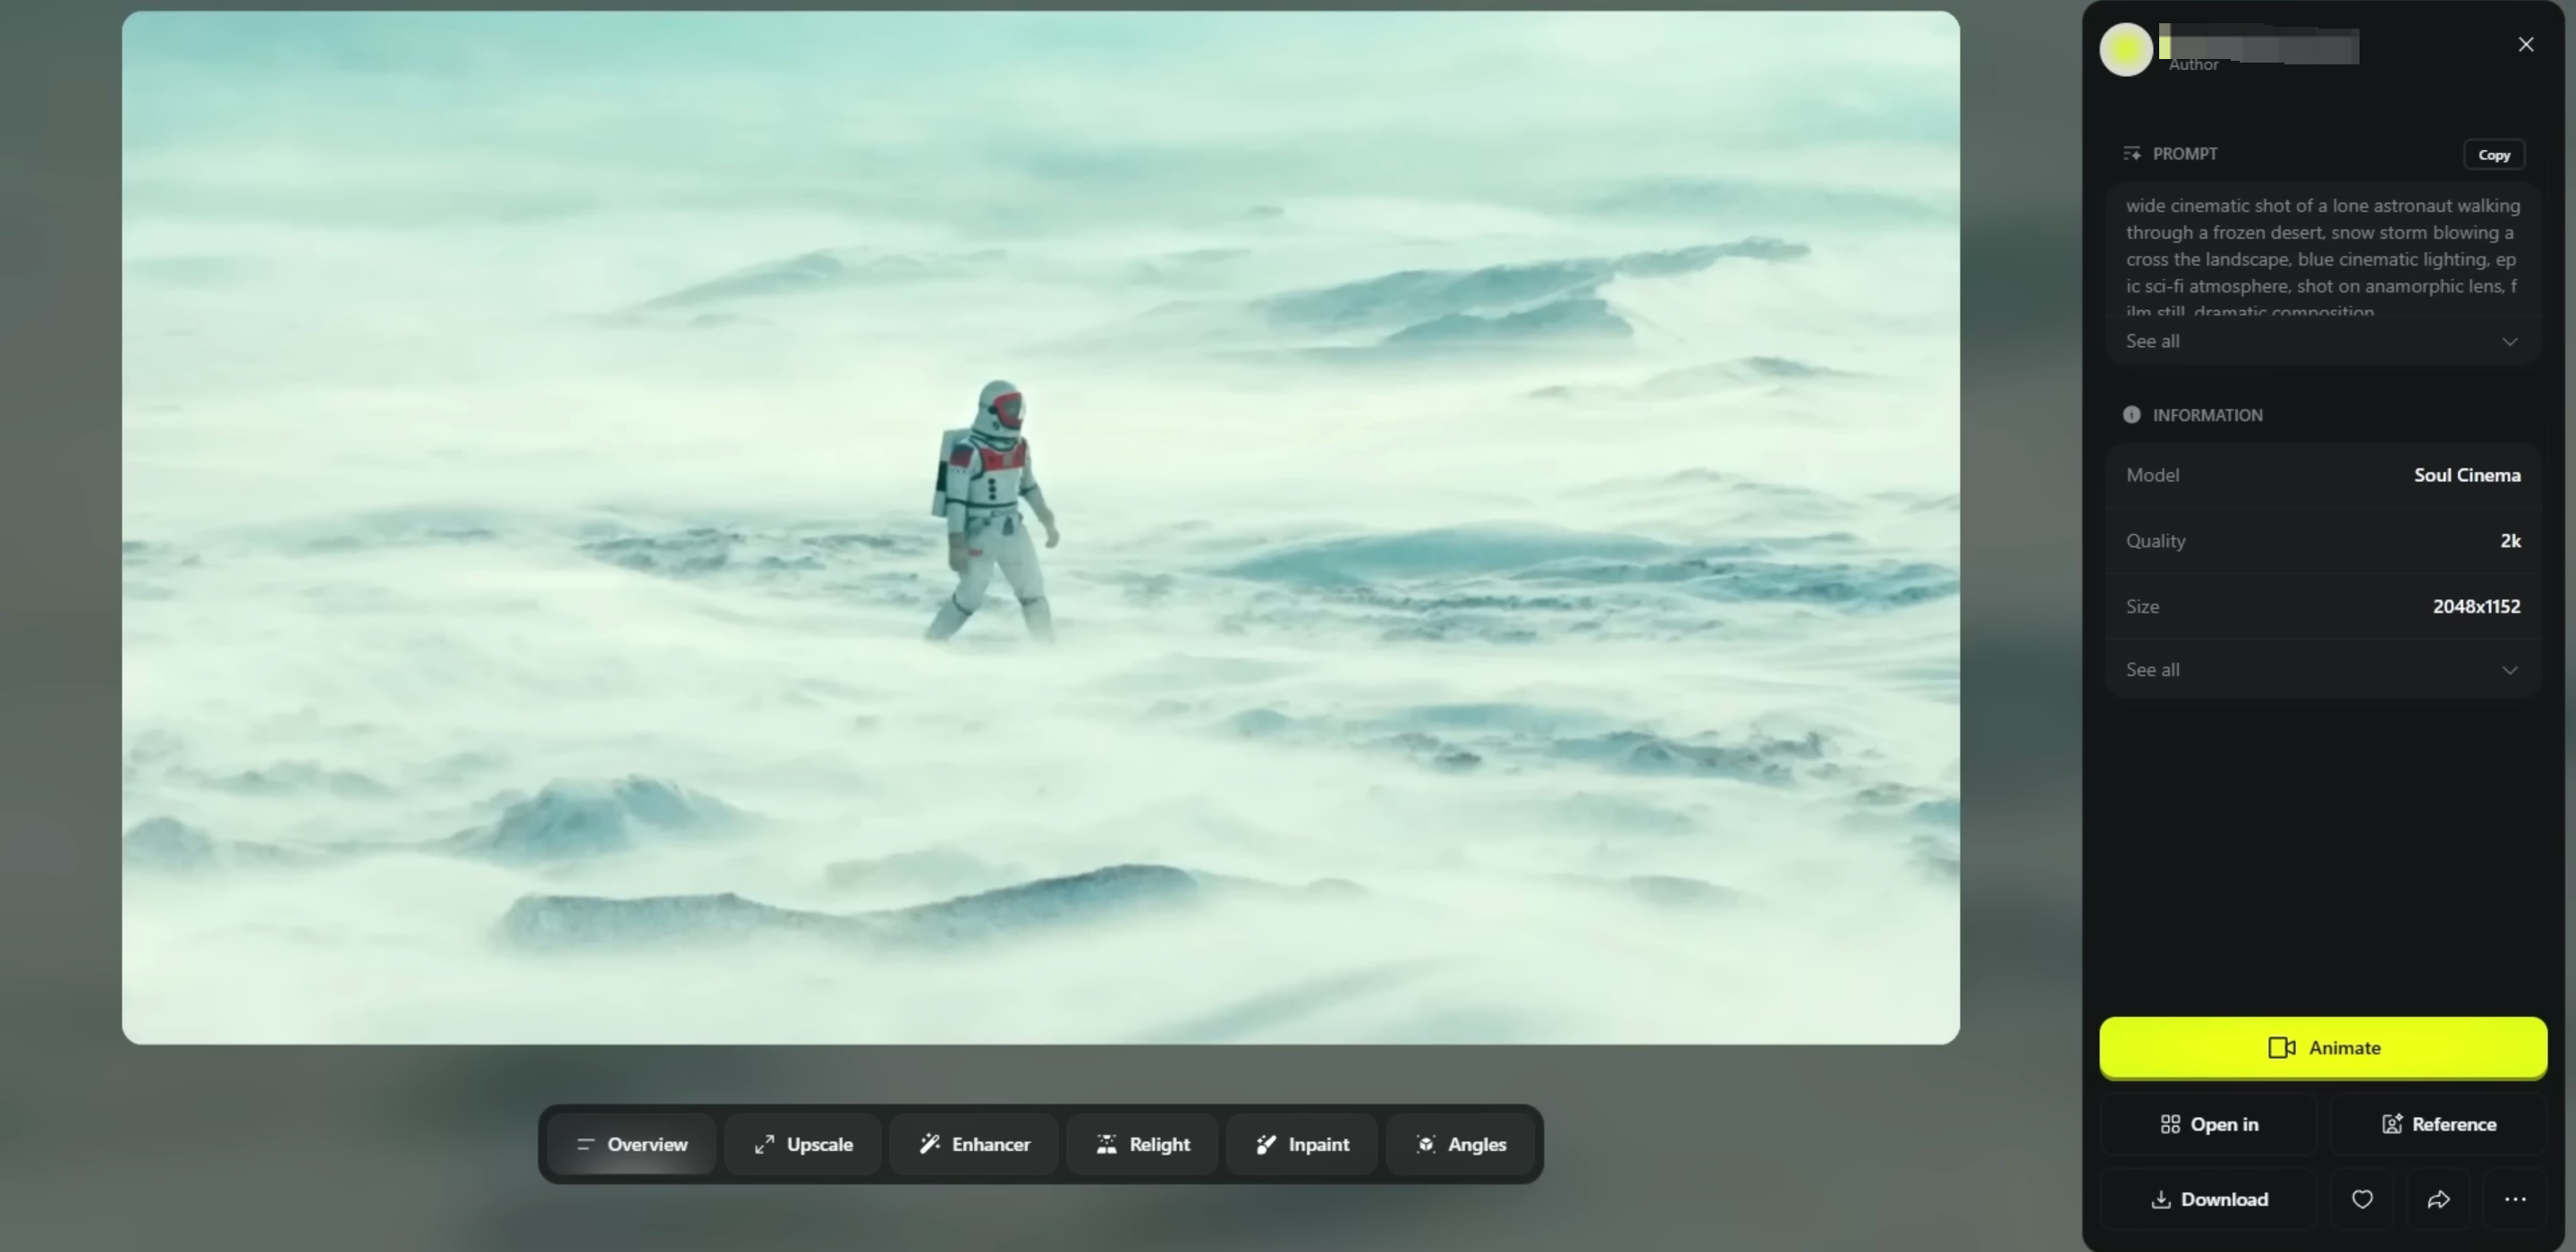The image size is (2576, 1252).
Task: Open the Inpaint tool
Action: pyautogui.click(x=1302, y=1144)
